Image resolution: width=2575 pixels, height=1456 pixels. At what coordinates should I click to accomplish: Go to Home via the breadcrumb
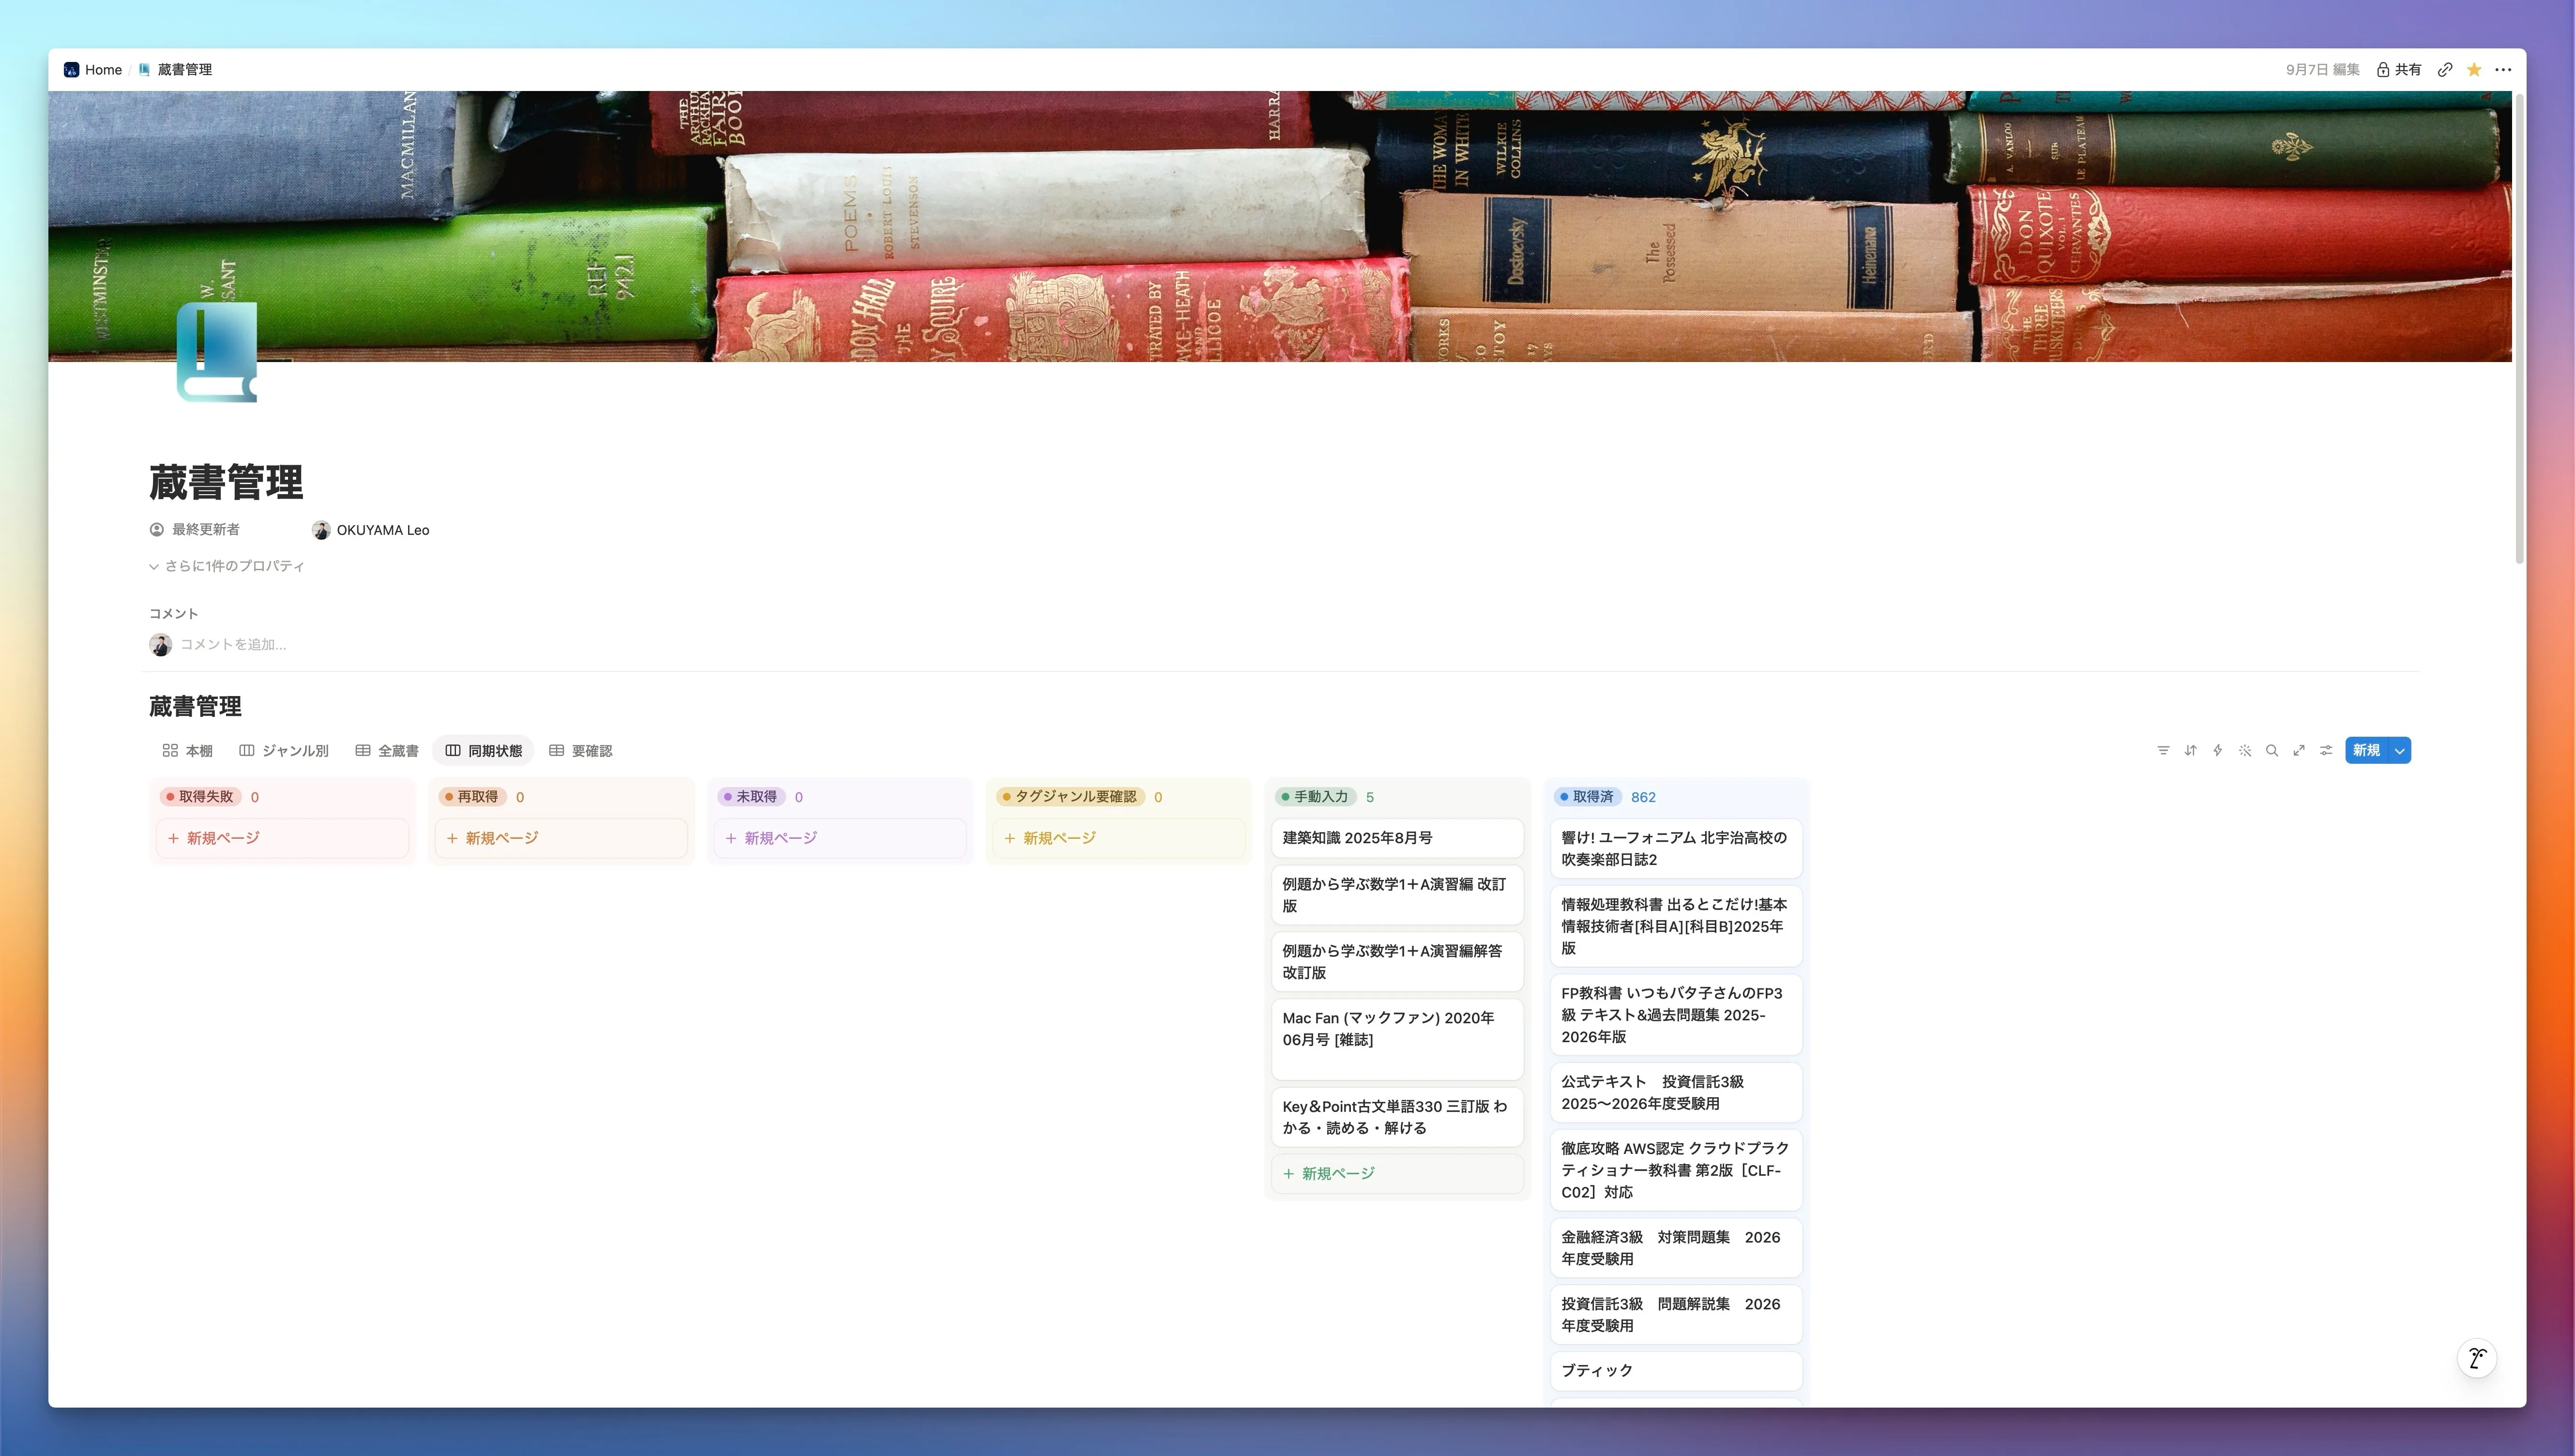tap(93, 69)
